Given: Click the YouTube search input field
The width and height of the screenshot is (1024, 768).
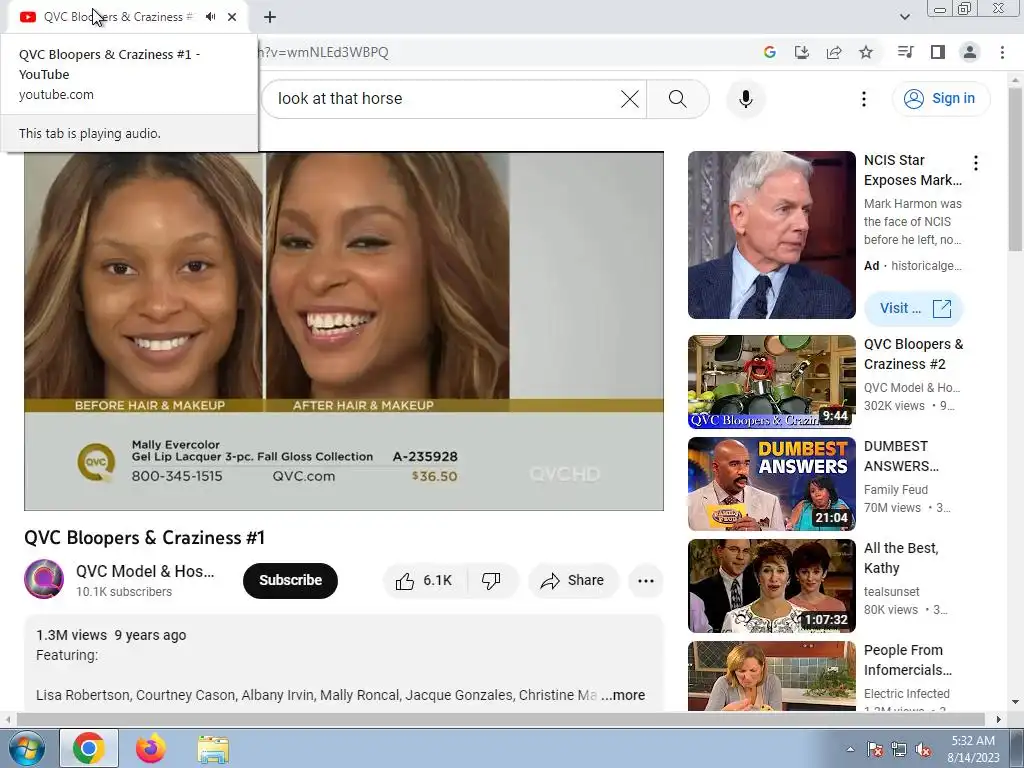Looking at the screenshot, I should (444, 99).
